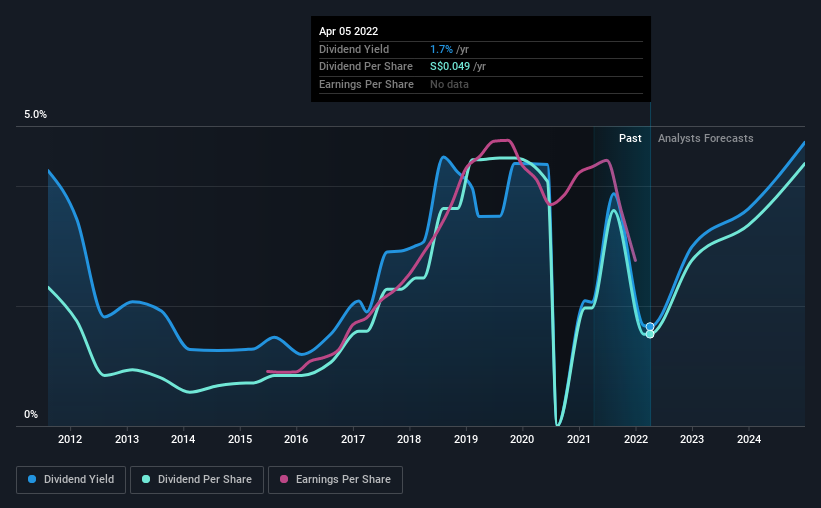
Task: Click the 2023 x-axis label
Action: point(692,439)
